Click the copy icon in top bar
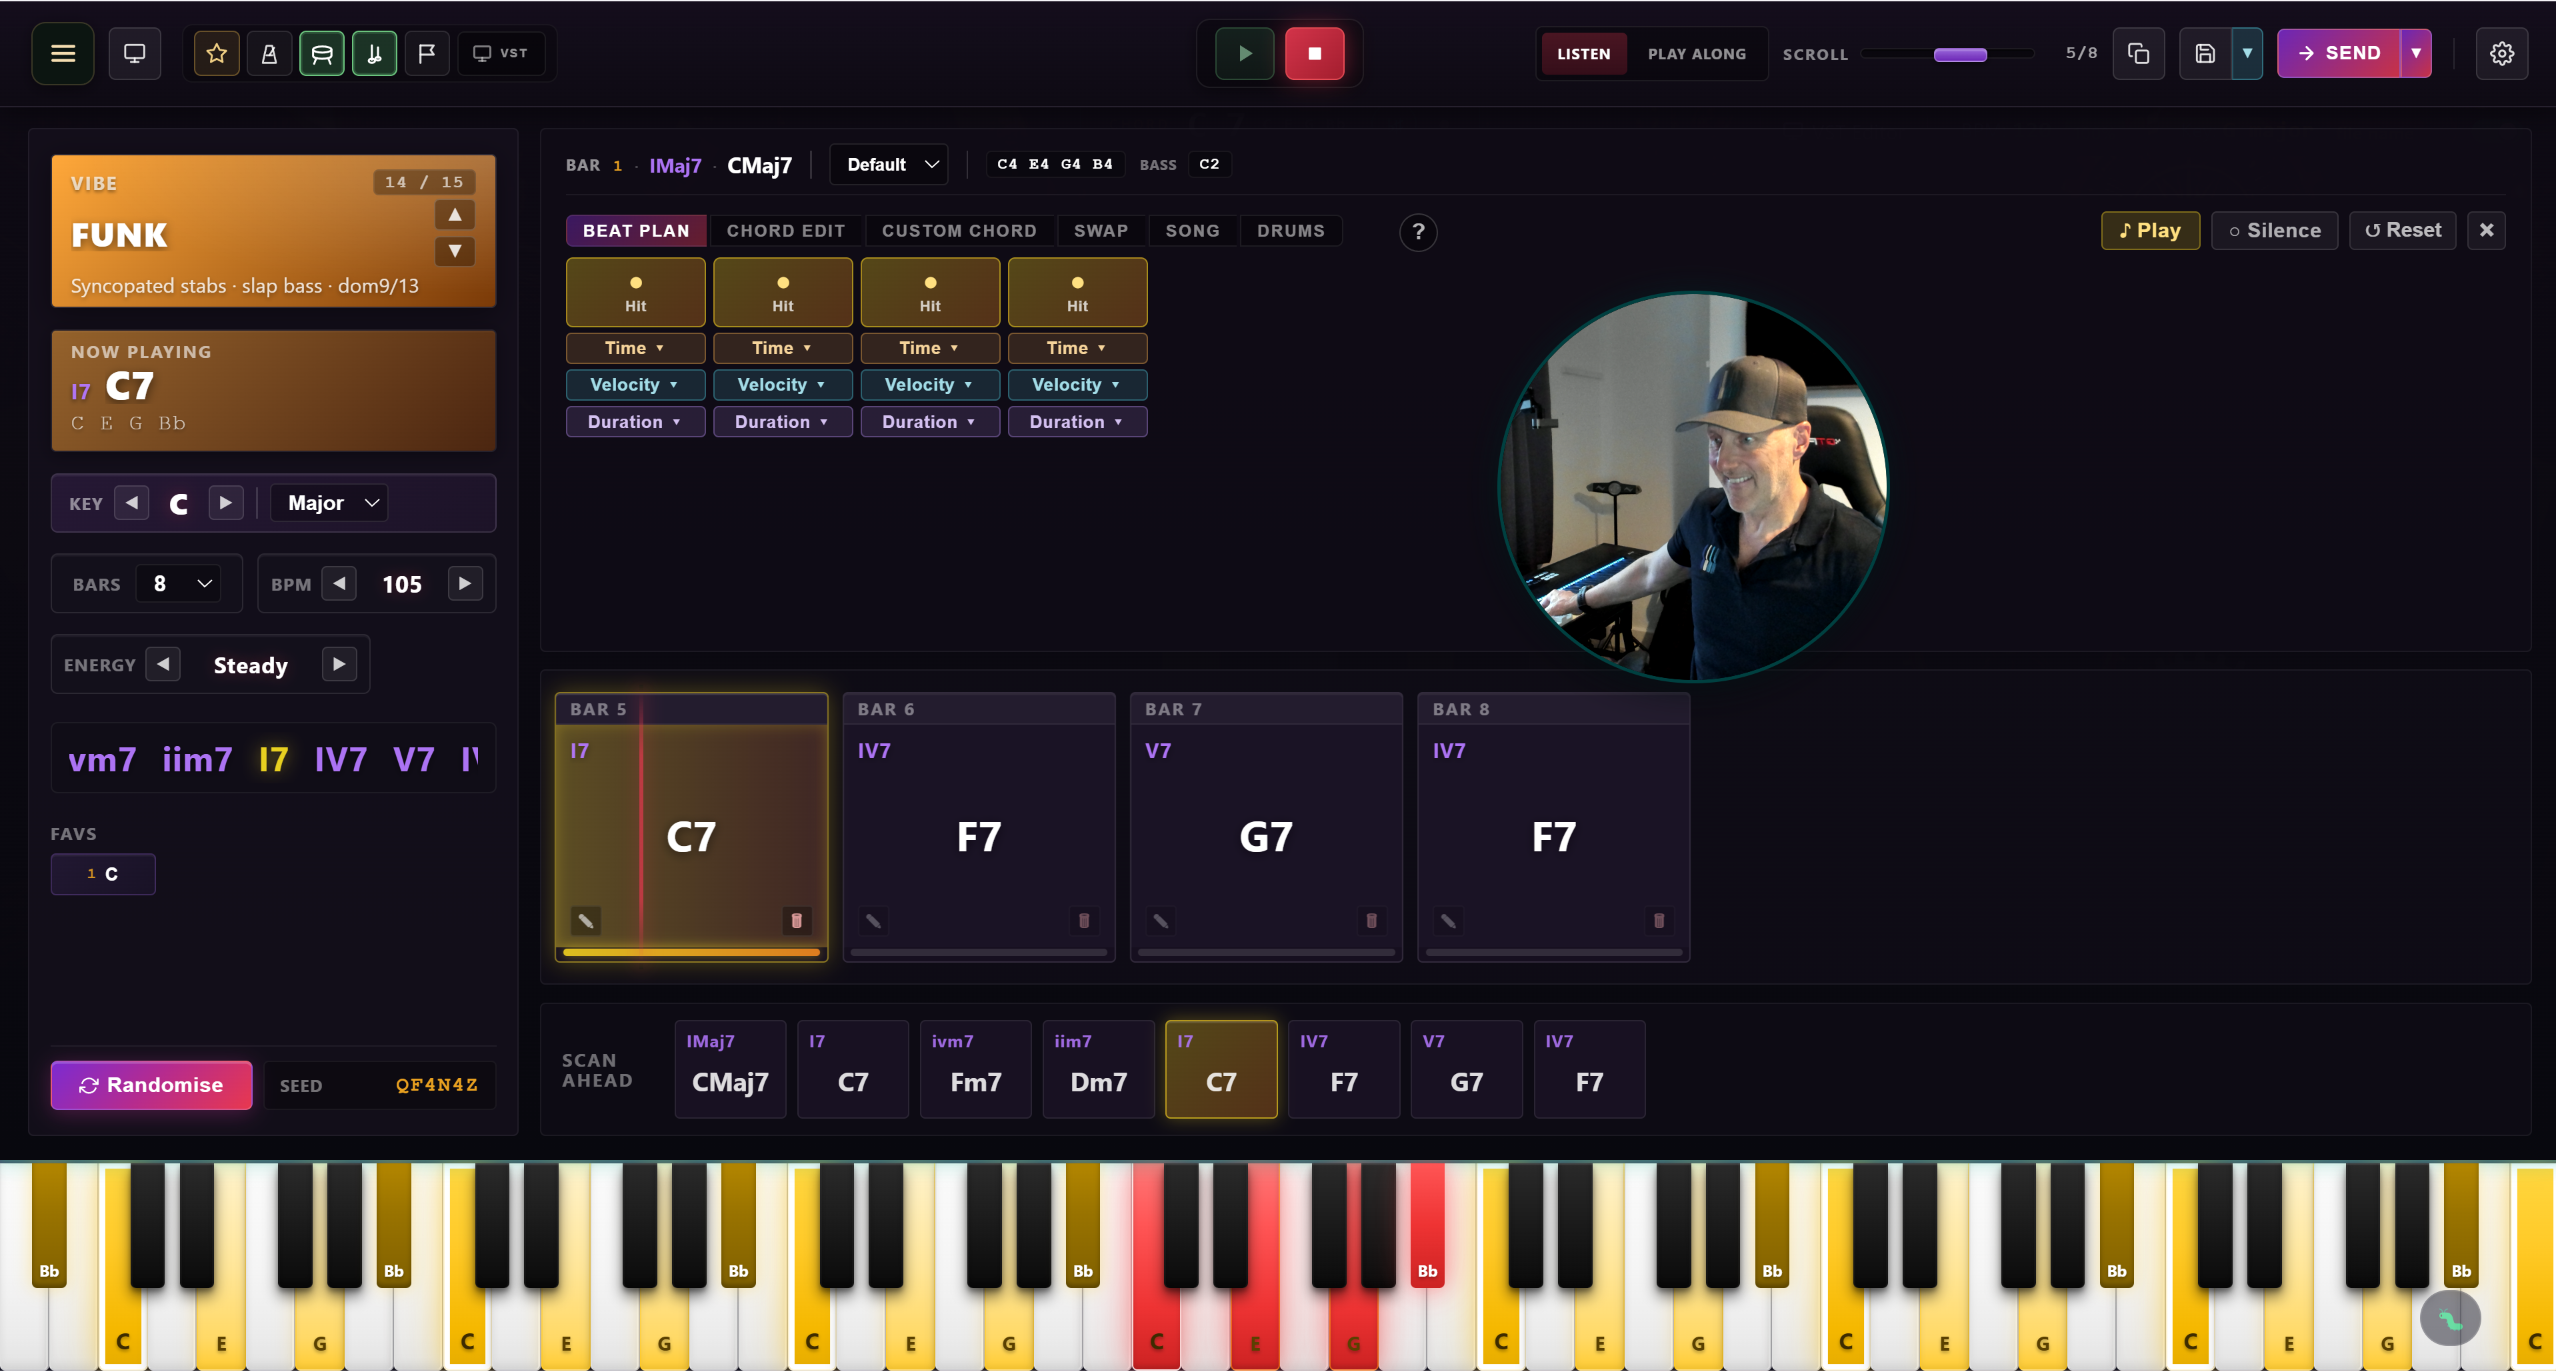2556x1371 pixels. tap(2138, 53)
